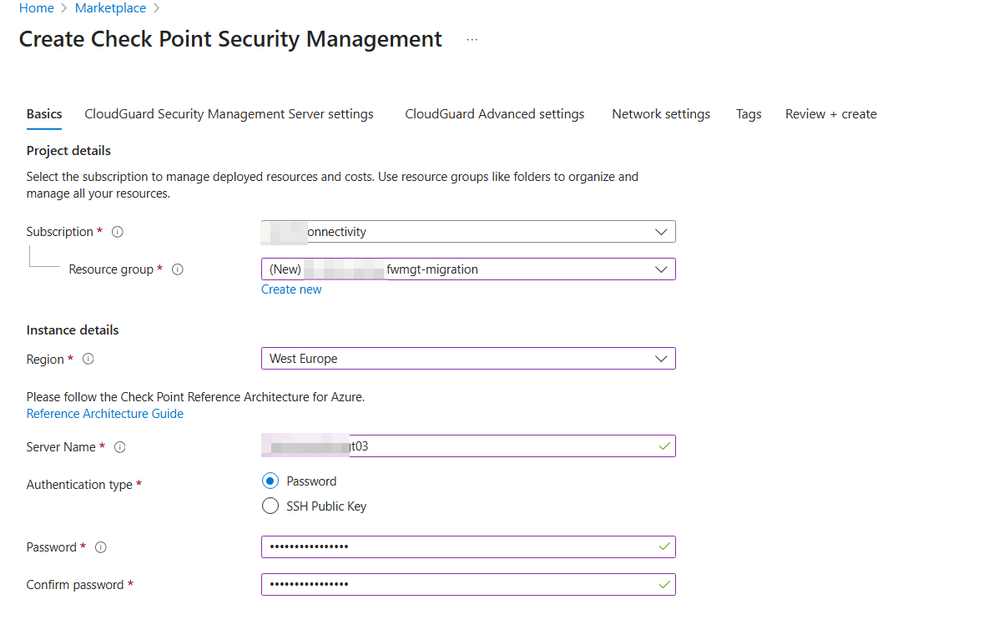Focus the Password input field
Image resolution: width=999 pixels, height=644 pixels.
pyautogui.click(x=468, y=547)
